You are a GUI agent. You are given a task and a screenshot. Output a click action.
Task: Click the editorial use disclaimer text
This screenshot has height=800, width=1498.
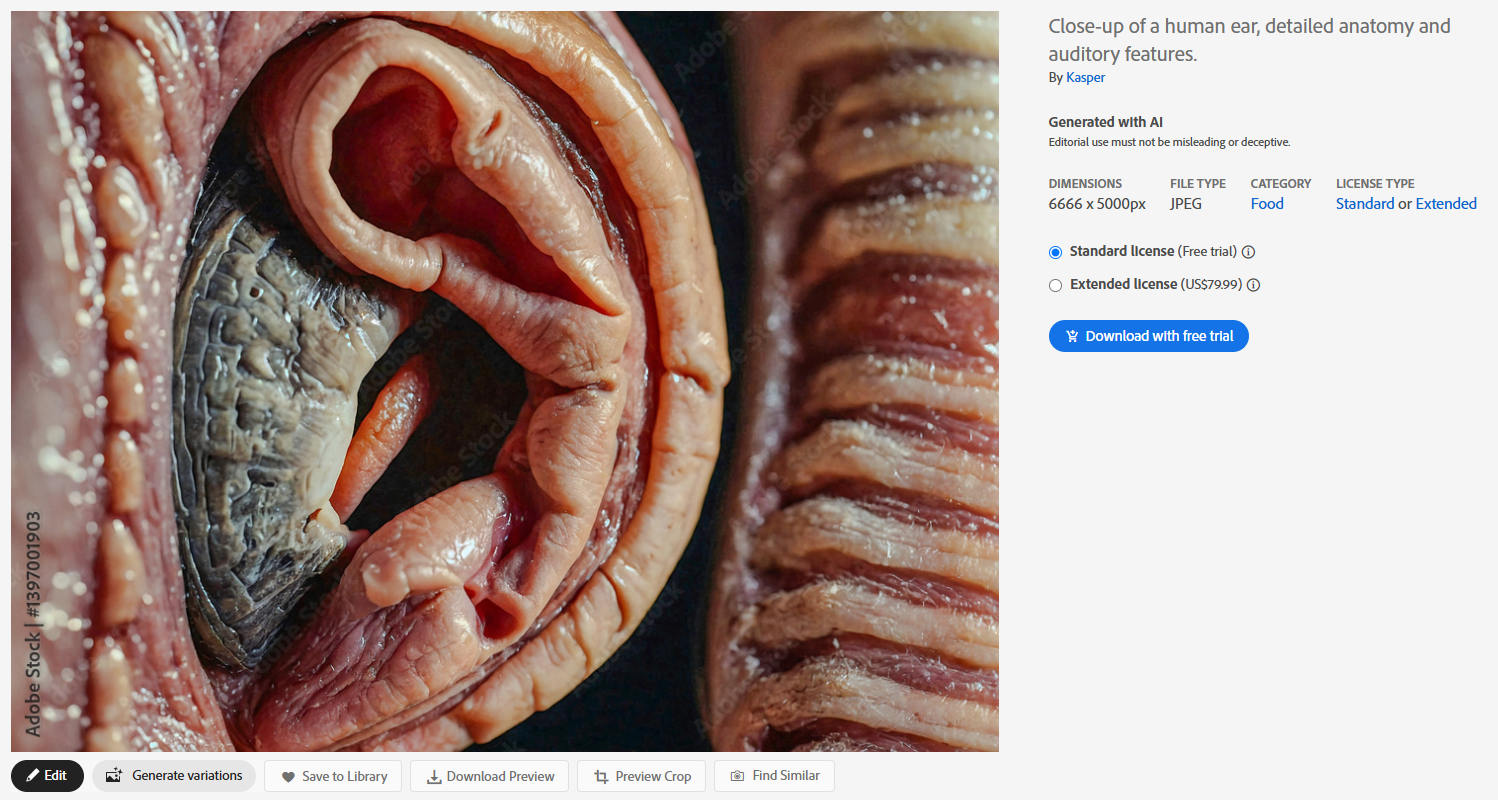tap(1169, 142)
